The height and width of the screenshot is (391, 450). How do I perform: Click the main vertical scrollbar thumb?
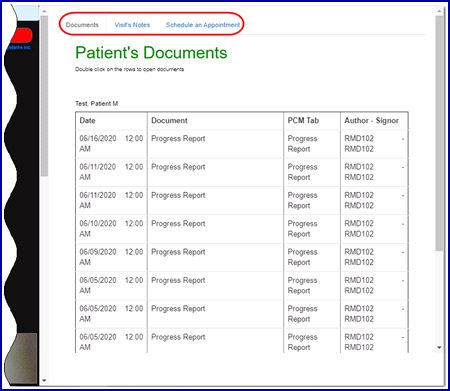pyautogui.click(x=439, y=133)
